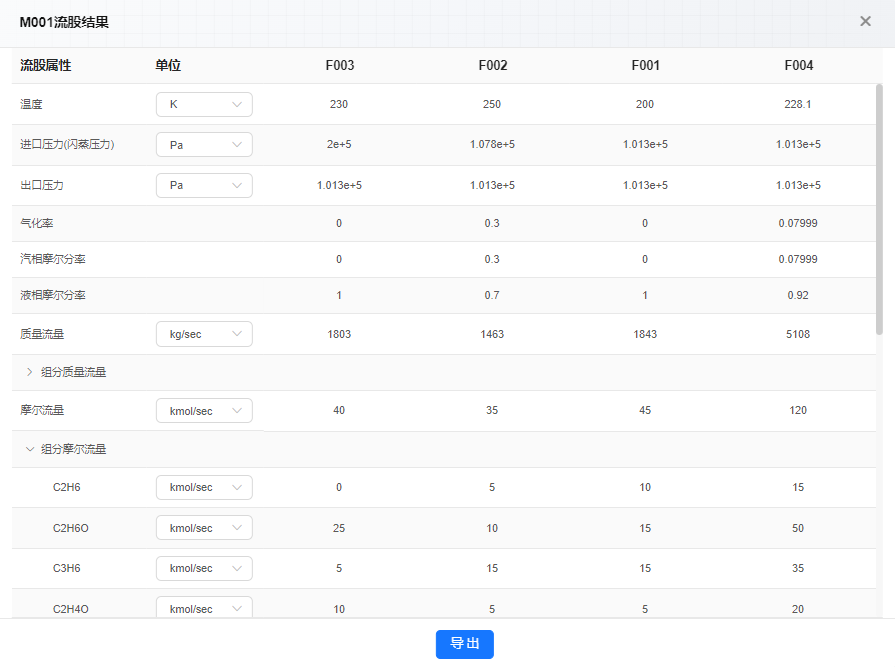
Task: Open the C2H6O unit dropdown
Action: point(204,528)
